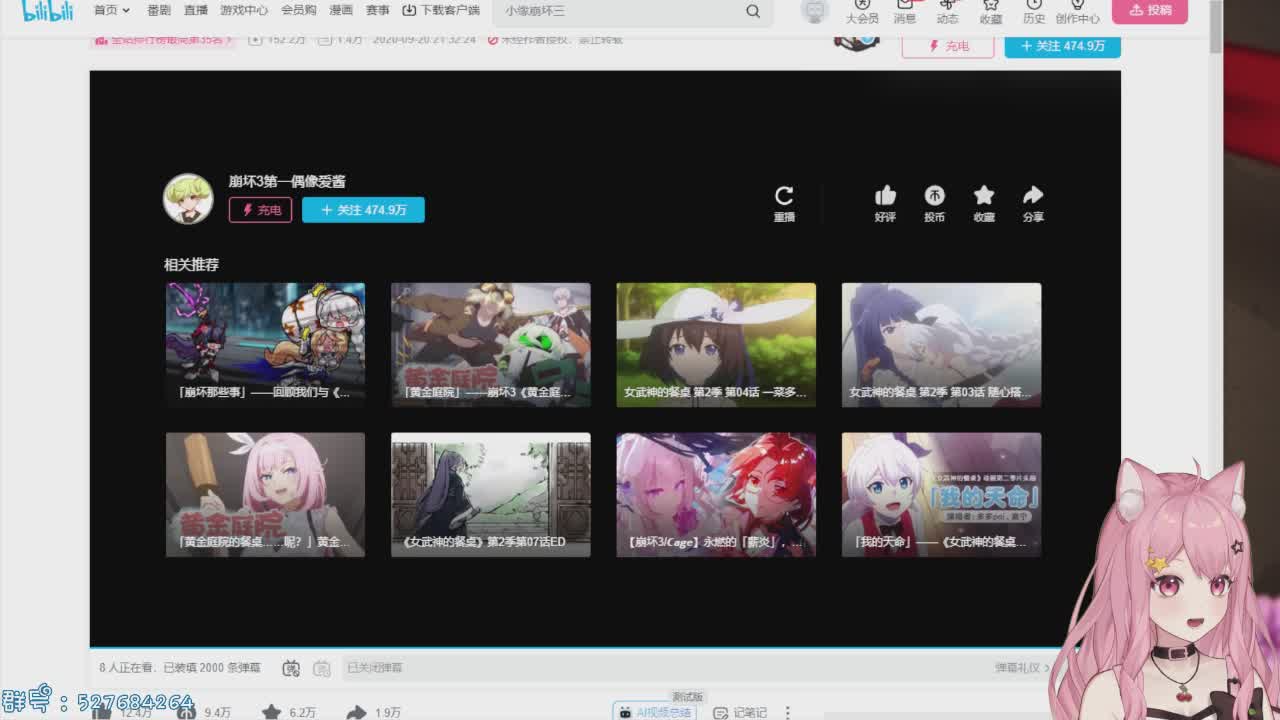Open 动态 feed in header
This screenshot has height=720, width=1280.
pyautogui.click(x=947, y=12)
